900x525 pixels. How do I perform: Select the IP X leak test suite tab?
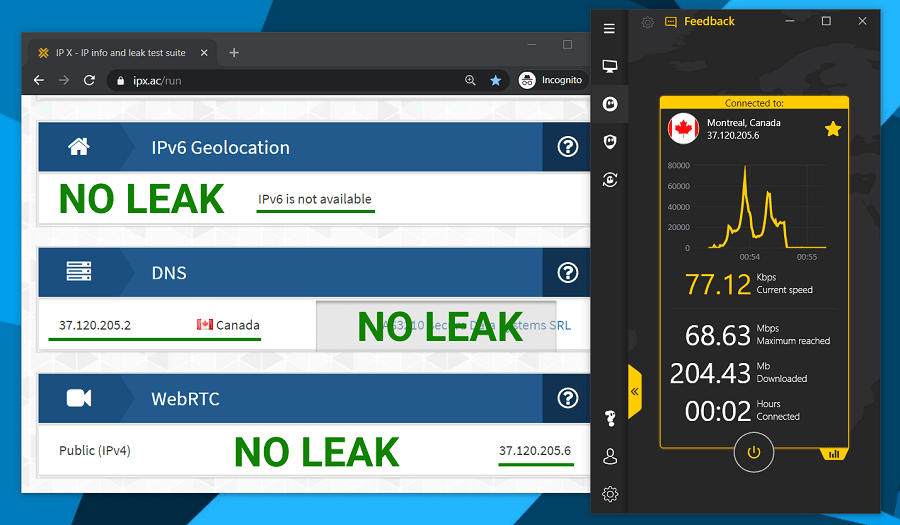(122, 53)
